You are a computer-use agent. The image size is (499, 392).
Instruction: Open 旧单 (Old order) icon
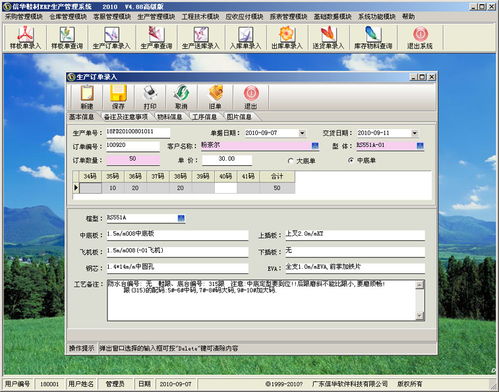tap(215, 93)
